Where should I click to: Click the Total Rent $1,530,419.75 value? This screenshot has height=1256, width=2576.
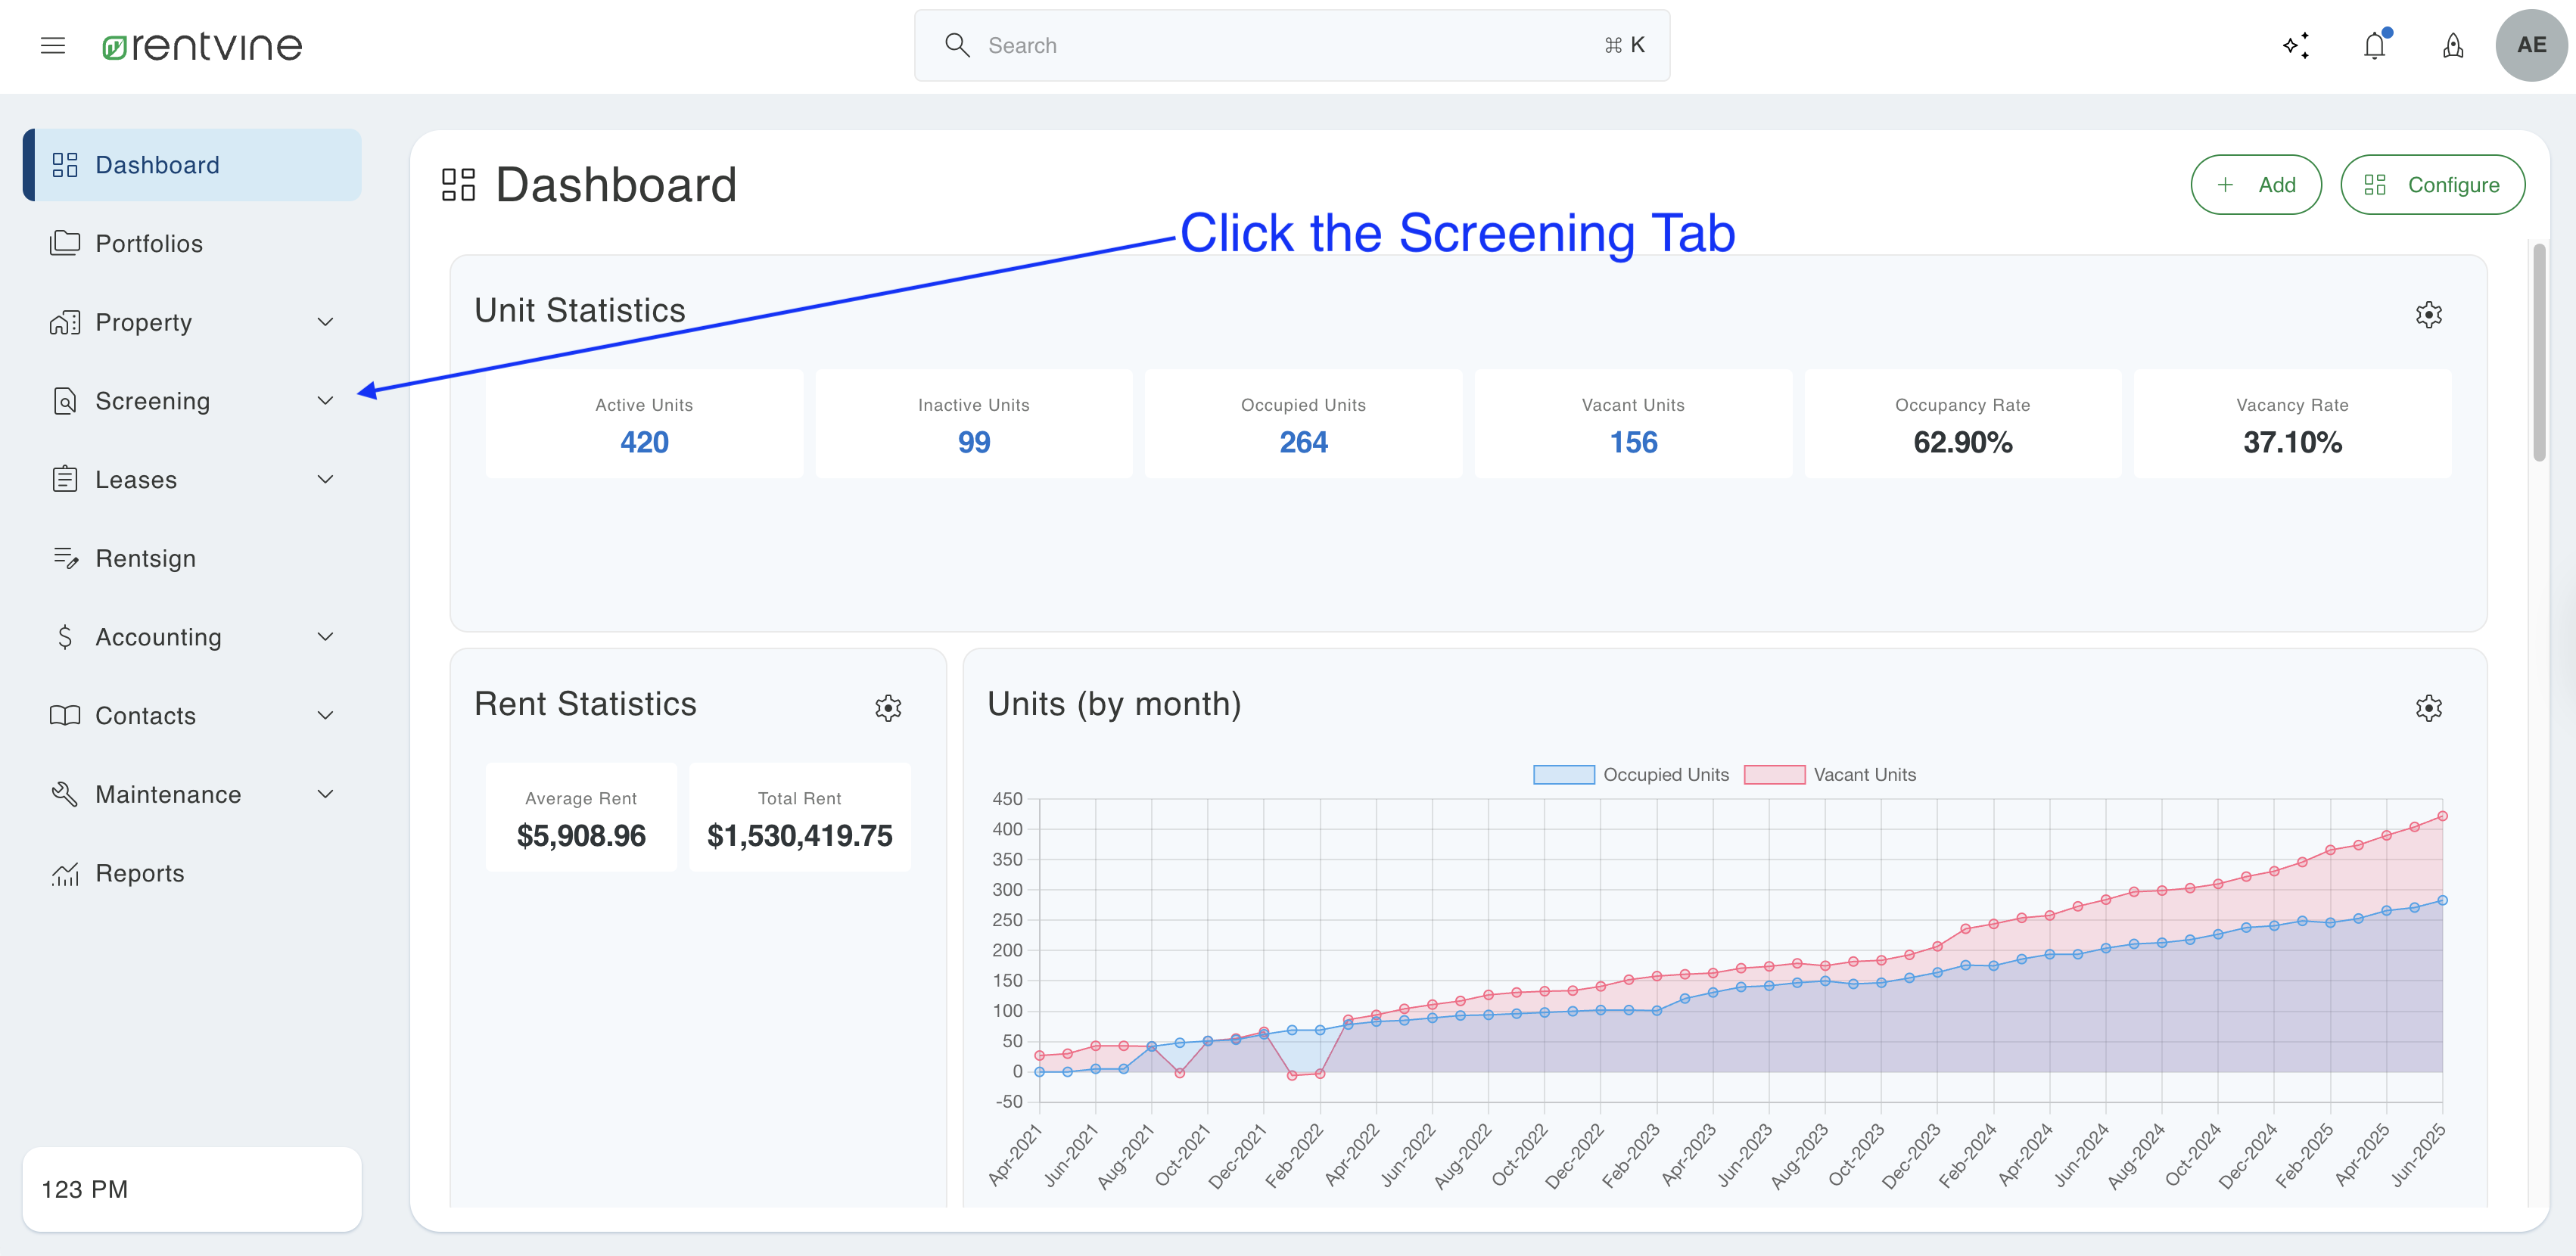point(799,836)
